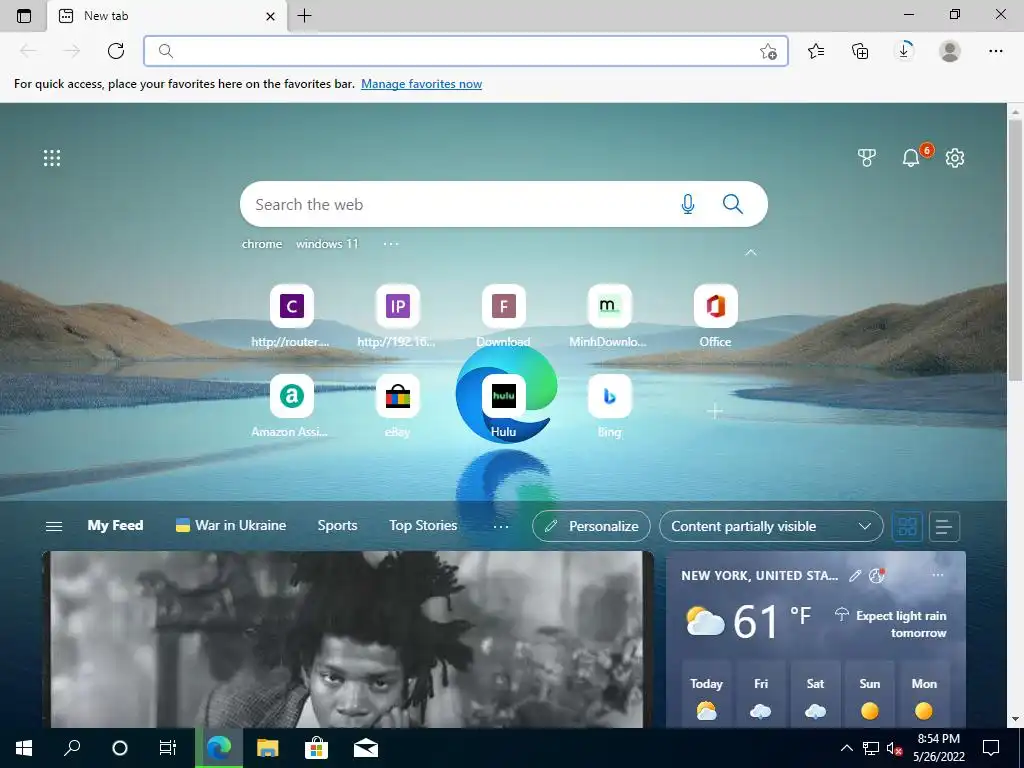Open the Office quick link tile
1024x768 pixels.
(715, 315)
